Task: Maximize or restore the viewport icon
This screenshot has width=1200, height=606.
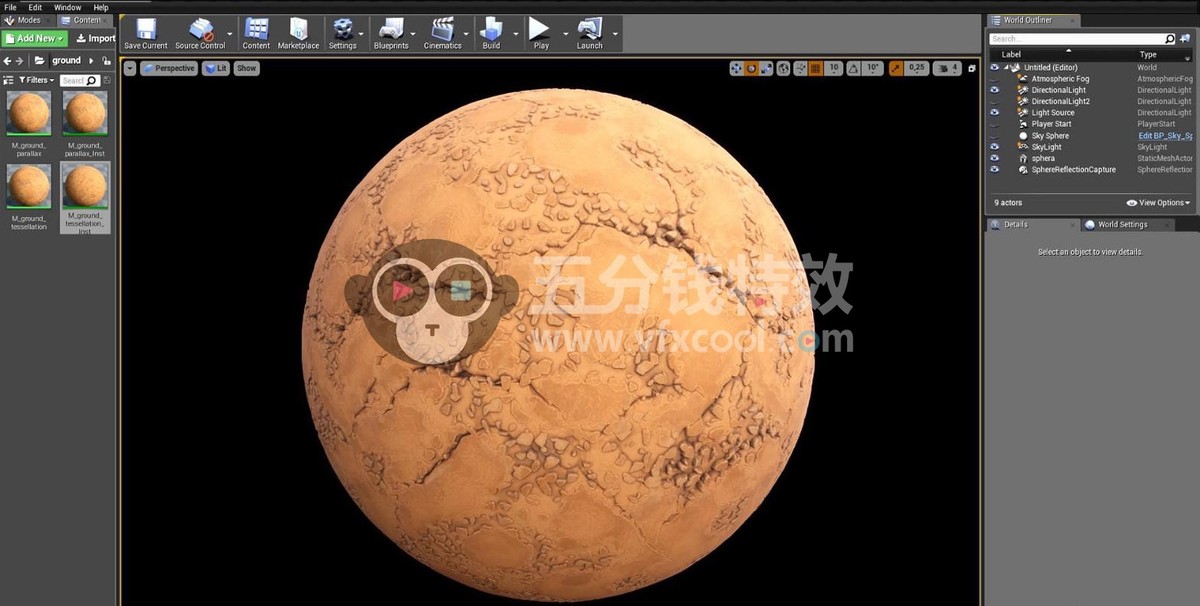Action: pyautogui.click(x=972, y=69)
